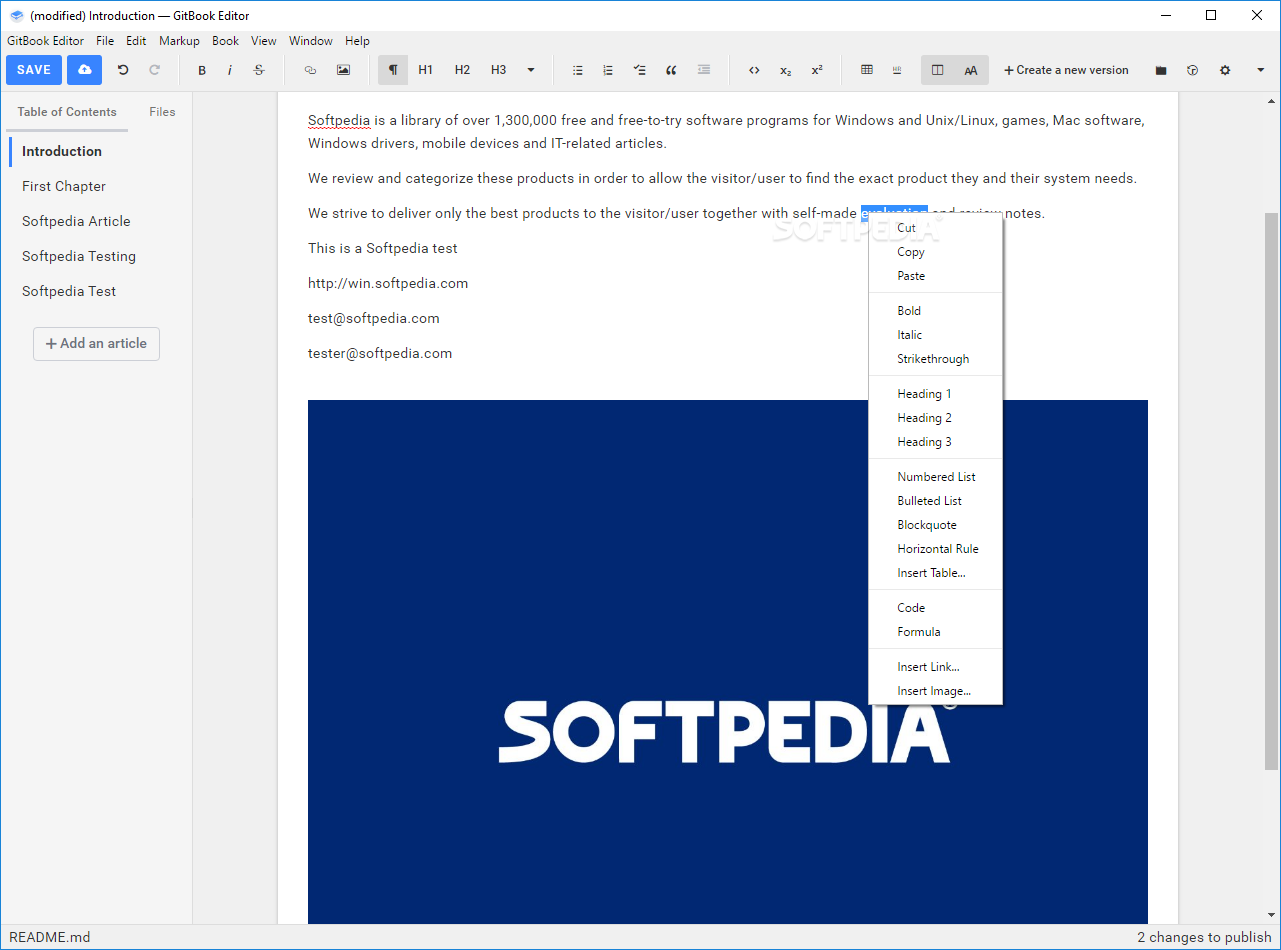Click the folder icon in toolbar
Image resolution: width=1281 pixels, height=950 pixels.
coord(1161,70)
